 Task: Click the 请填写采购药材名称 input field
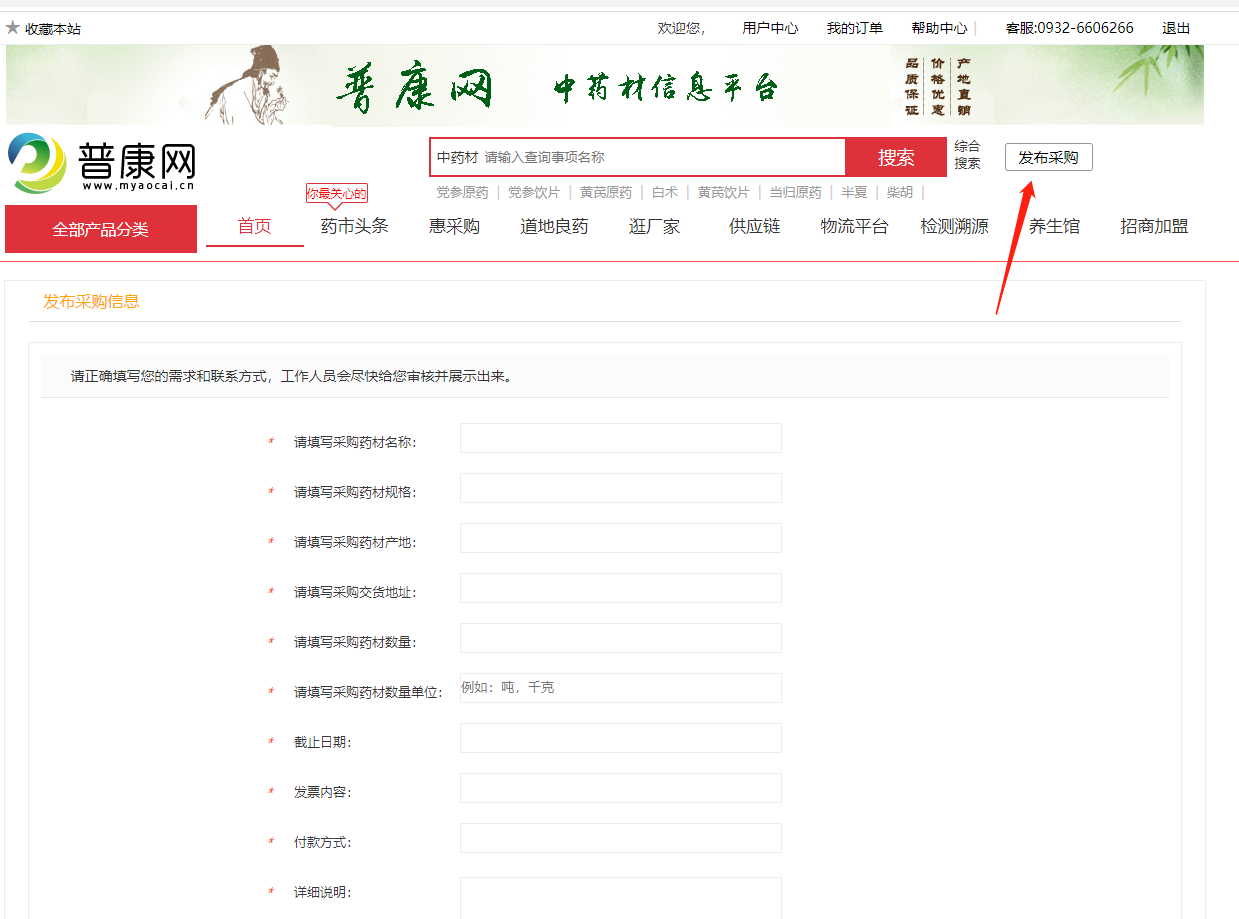tap(620, 438)
